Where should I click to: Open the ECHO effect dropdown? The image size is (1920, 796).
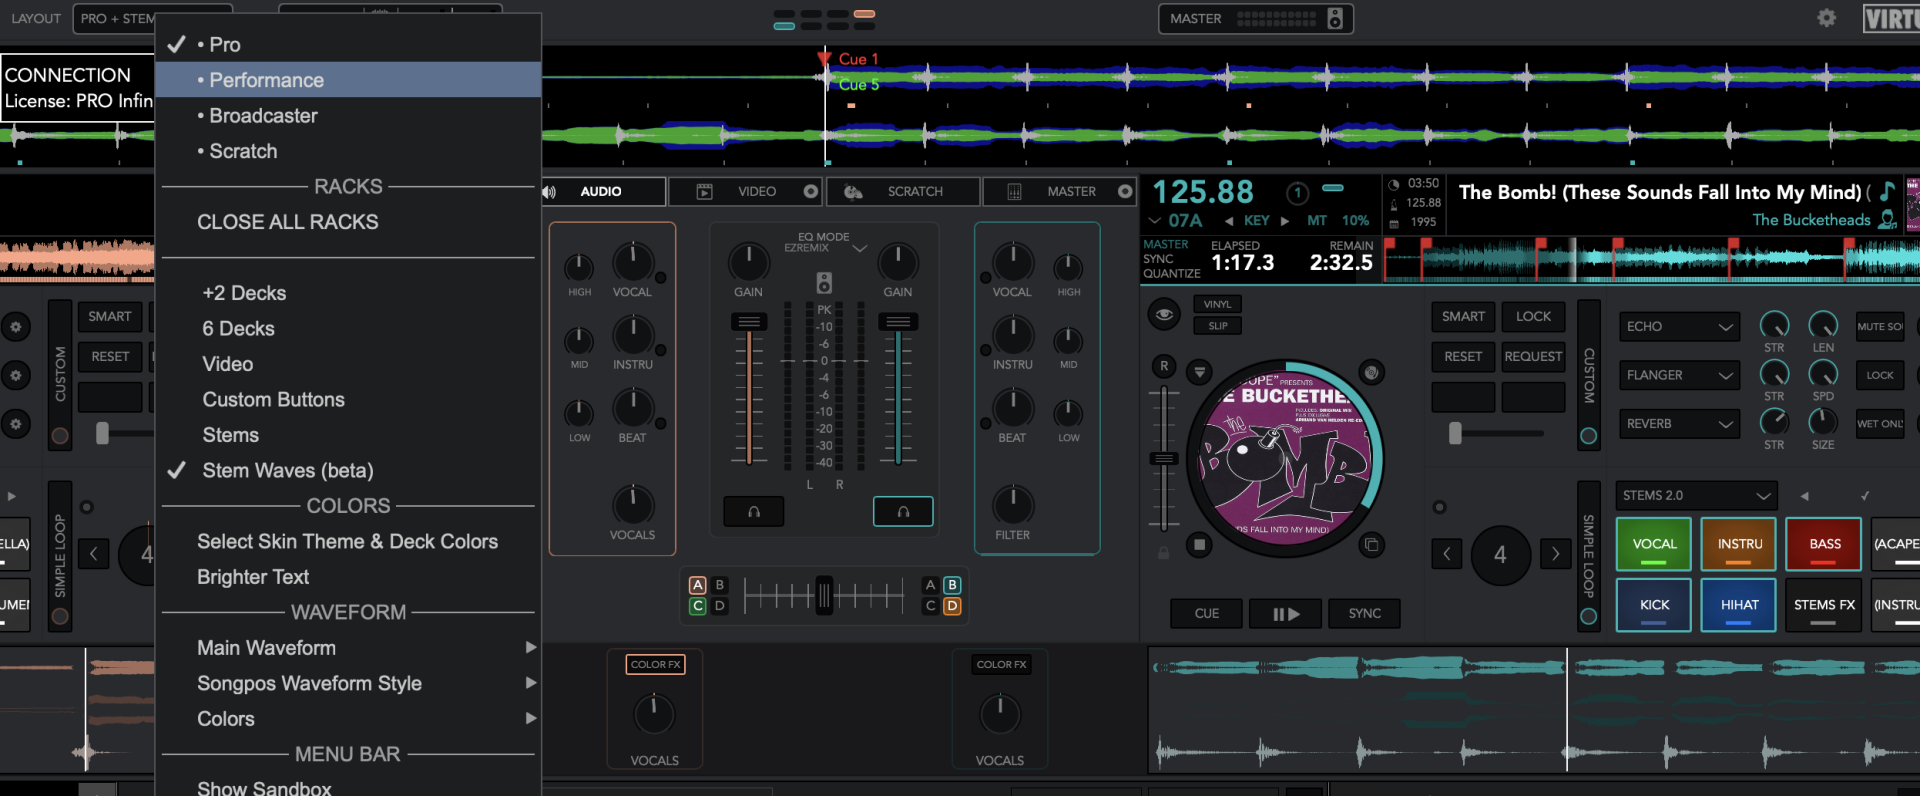coord(1679,327)
